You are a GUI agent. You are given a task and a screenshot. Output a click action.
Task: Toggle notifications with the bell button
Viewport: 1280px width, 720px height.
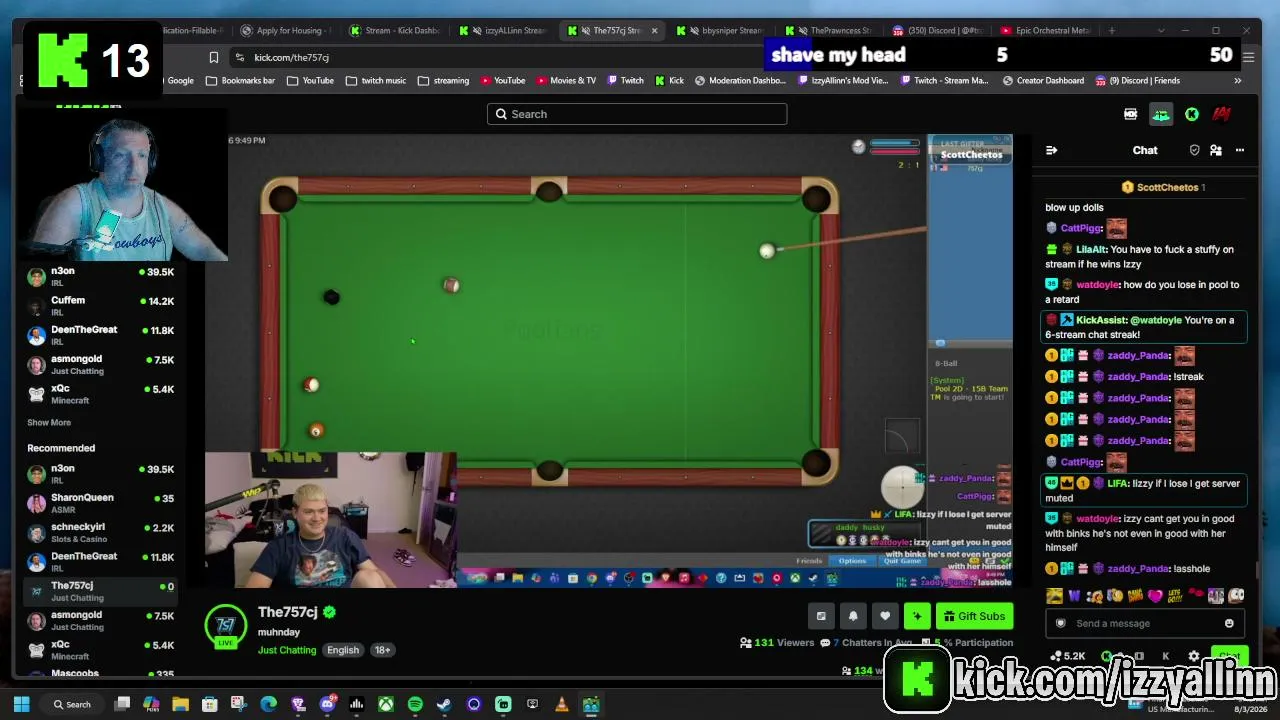click(x=853, y=616)
